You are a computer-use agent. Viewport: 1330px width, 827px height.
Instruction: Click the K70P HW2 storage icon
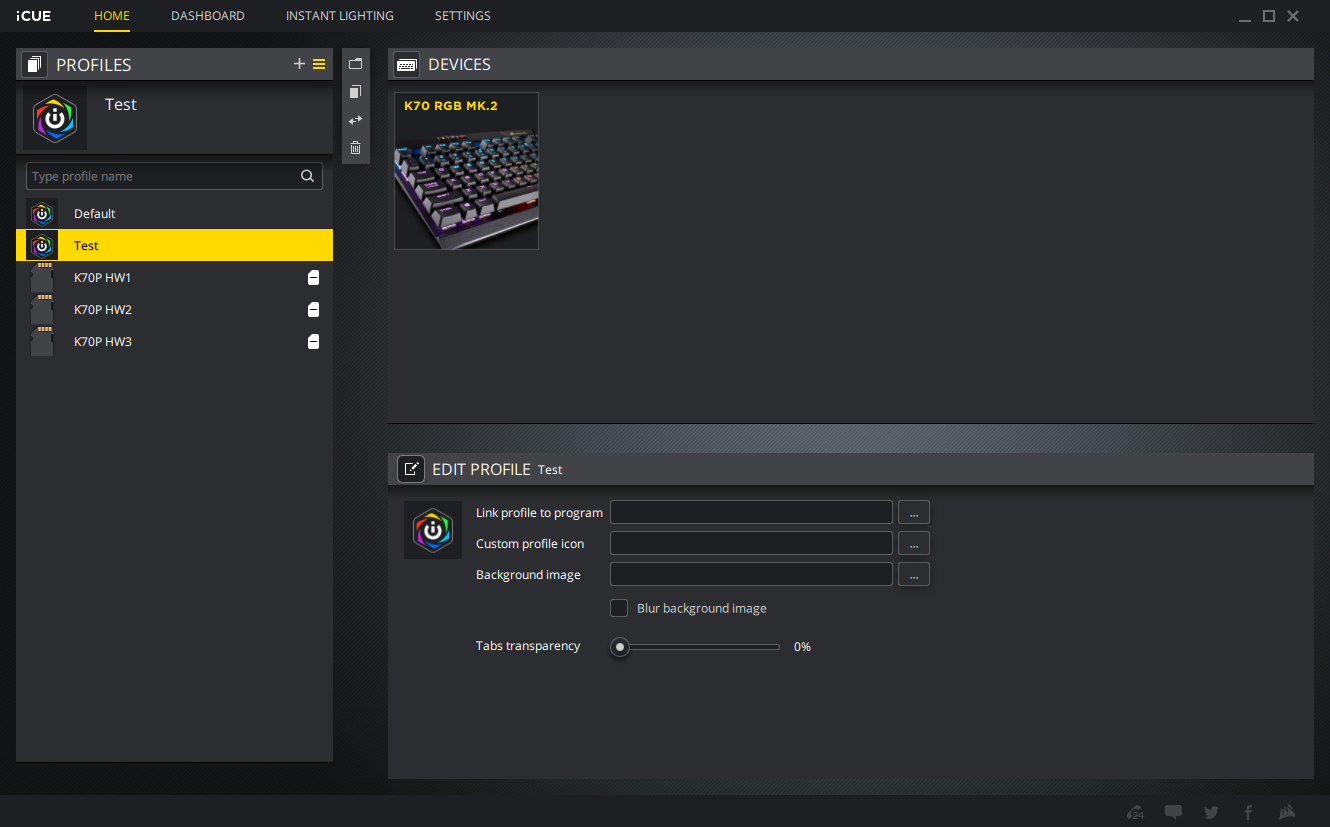pos(42,309)
